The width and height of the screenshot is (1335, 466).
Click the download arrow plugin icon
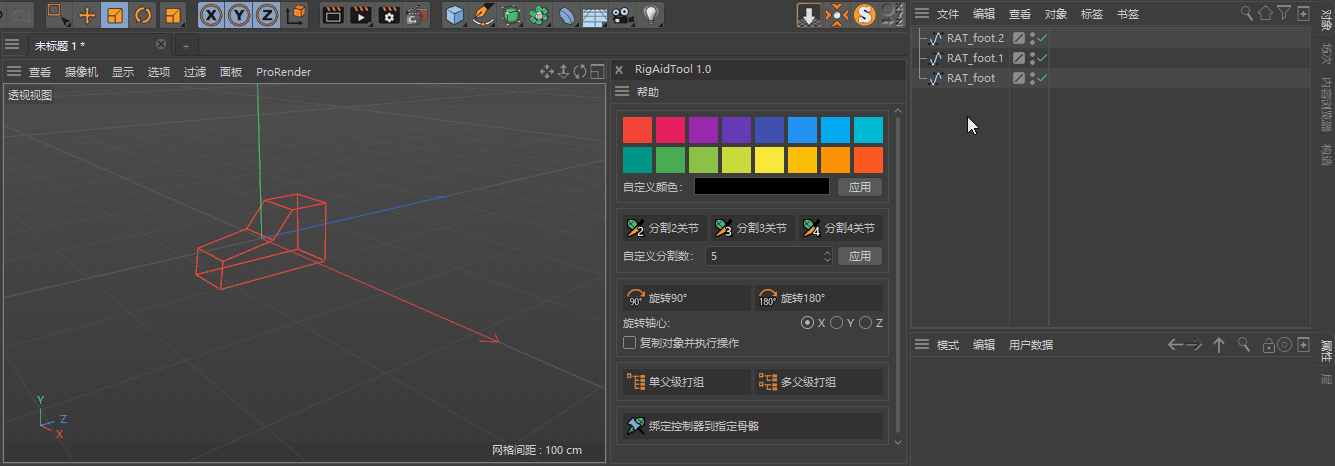click(x=809, y=14)
